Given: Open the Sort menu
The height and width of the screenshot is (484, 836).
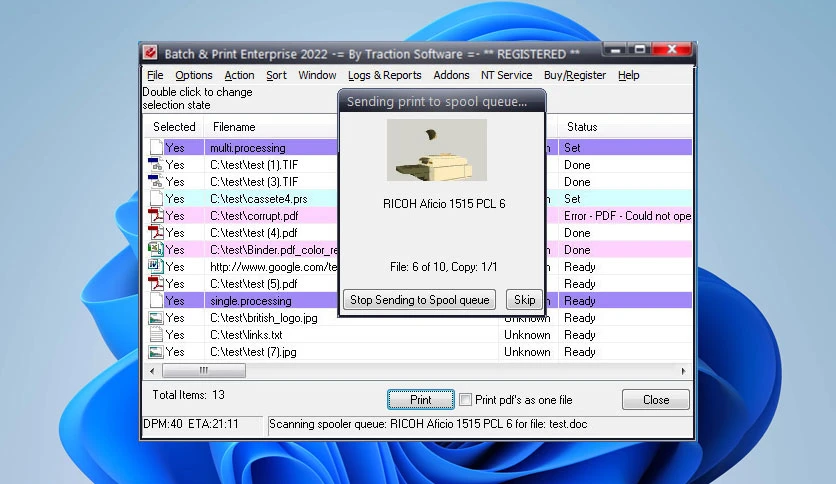Looking at the screenshot, I should (x=276, y=75).
